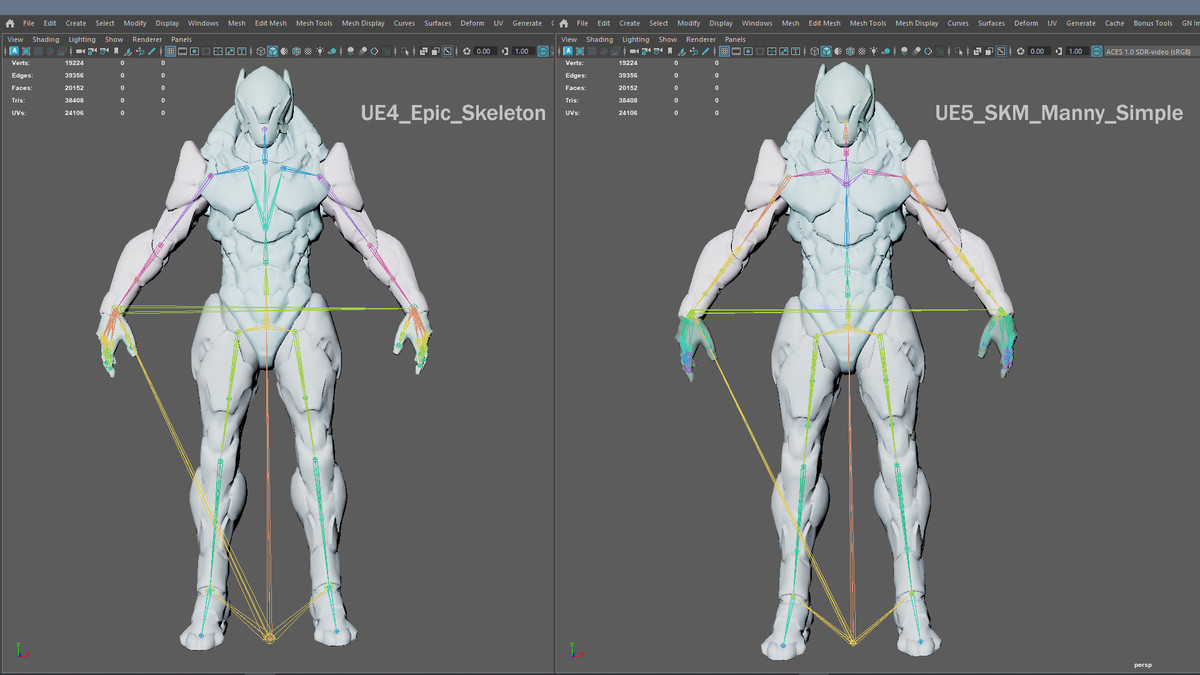Screen dimensions: 1200x675
Task: Toggle Grid display in UE4 viewport toolbar
Action: click(x=170, y=51)
